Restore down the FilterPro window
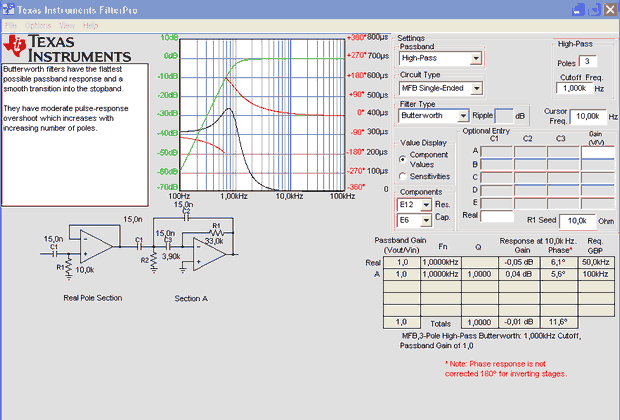 tap(594, 9)
